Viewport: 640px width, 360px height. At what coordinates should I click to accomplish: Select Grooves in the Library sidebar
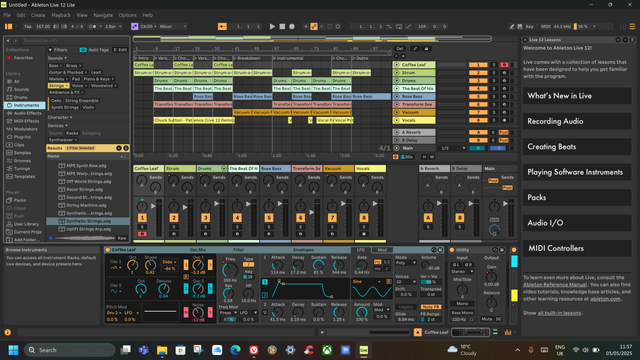tap(22, 161)
